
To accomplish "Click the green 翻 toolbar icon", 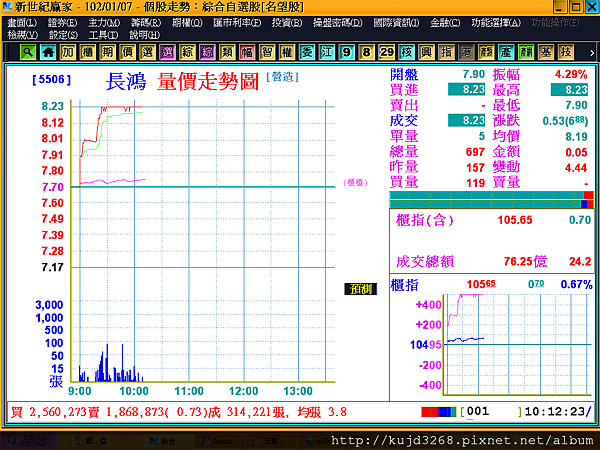I will (526, 52).
